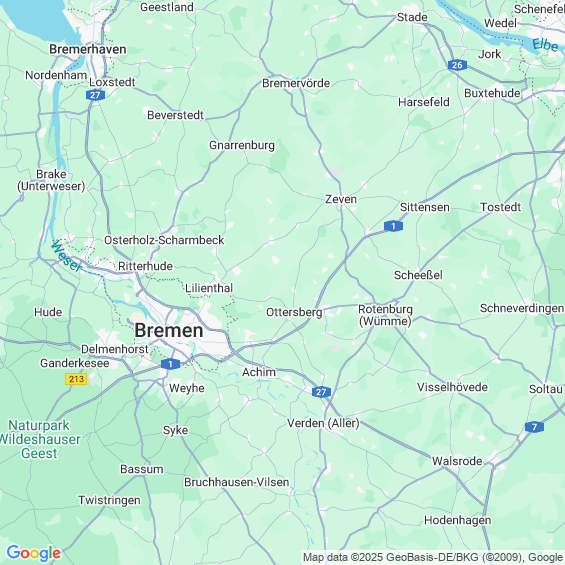Click the Elbe river label
Image resolution: width=565 pixels, height=565 pixels.
pos(545,45)
